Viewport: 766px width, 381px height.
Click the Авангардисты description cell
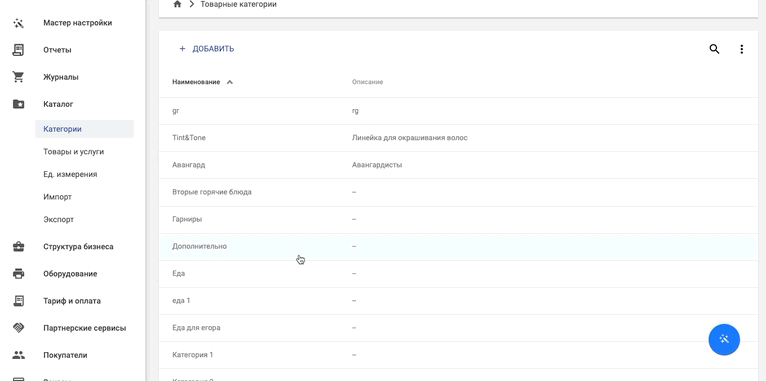[377, 165]
